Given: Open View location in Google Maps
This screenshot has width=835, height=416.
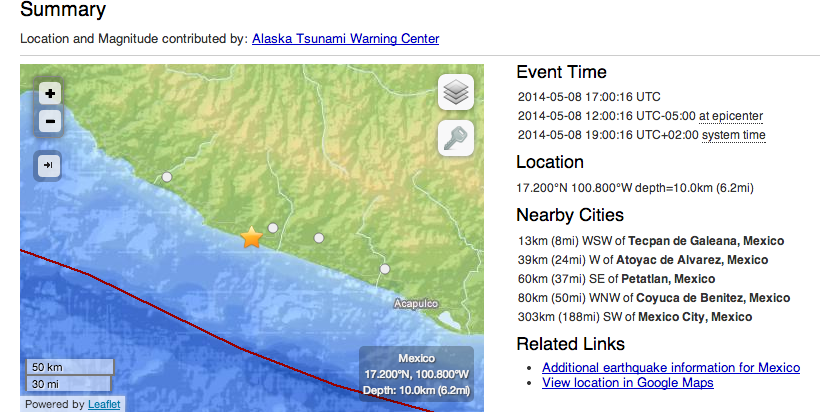Looking at the screenshot, I should [628, 383].
